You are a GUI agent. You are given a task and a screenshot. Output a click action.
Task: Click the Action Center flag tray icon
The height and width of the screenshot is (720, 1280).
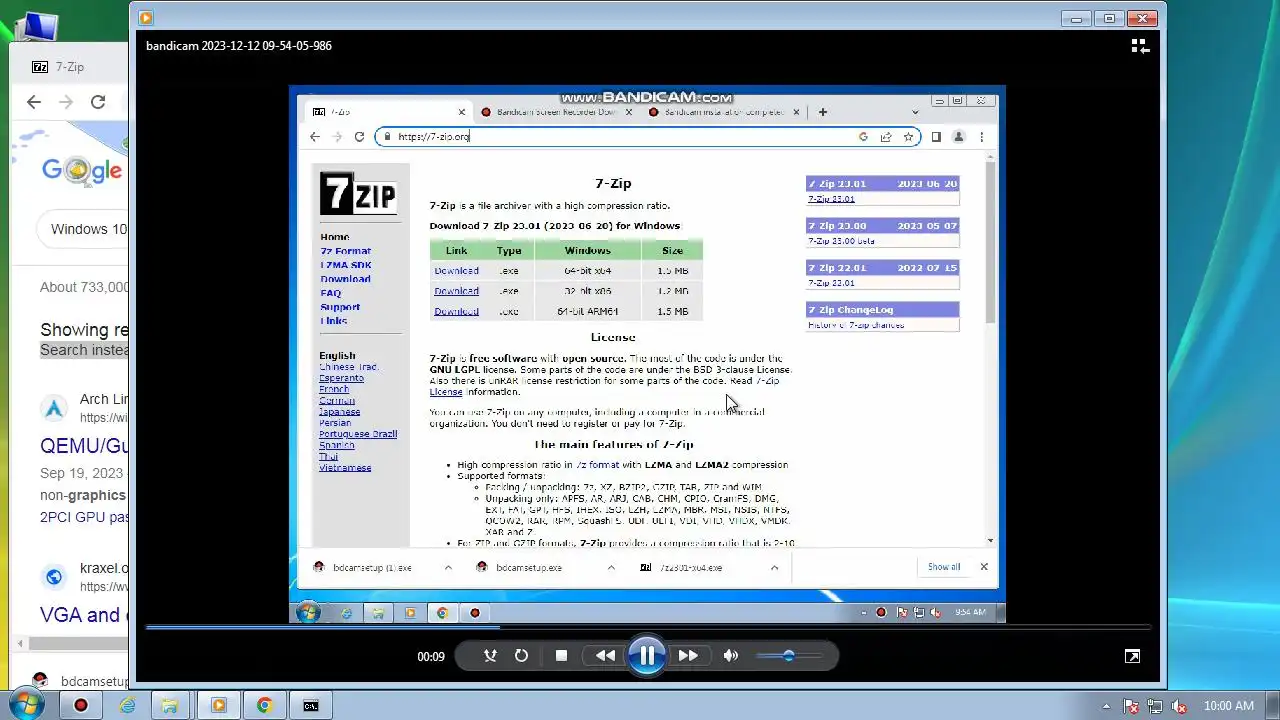click(1130, 706)
